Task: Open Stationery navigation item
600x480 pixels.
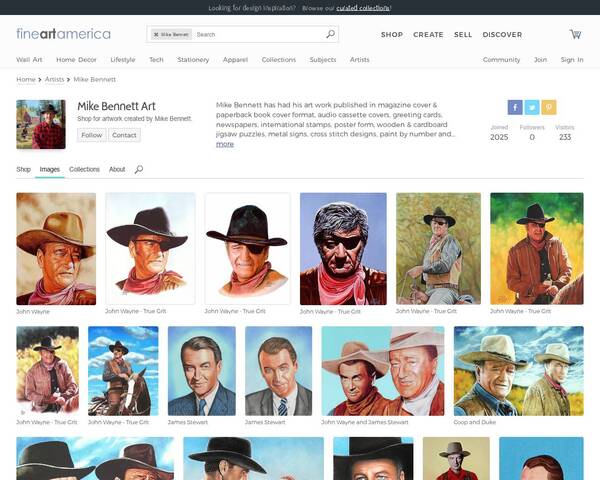Action: click(193, 60)
